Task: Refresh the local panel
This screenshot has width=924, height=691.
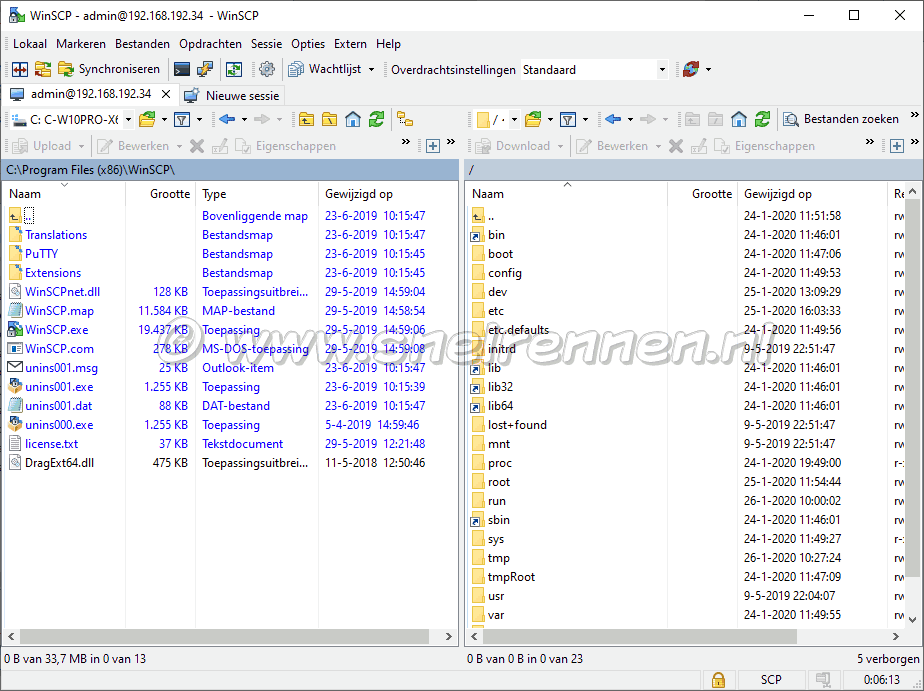Action: coord(376,120)
